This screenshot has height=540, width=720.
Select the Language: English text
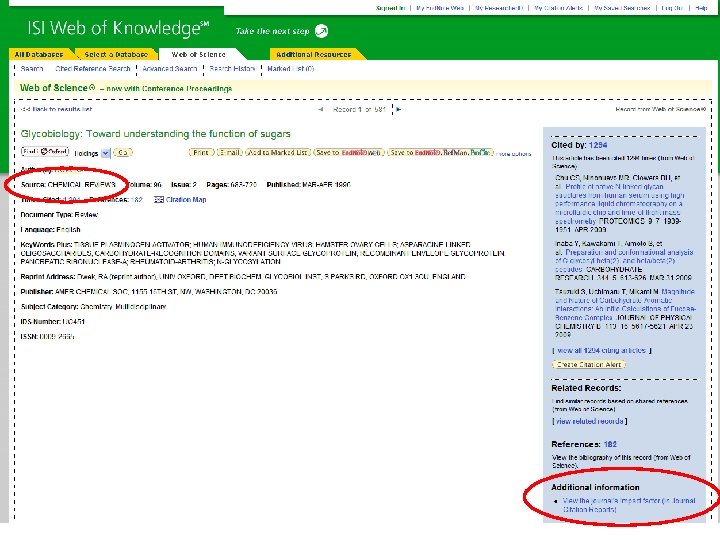[x=51, y=230]
